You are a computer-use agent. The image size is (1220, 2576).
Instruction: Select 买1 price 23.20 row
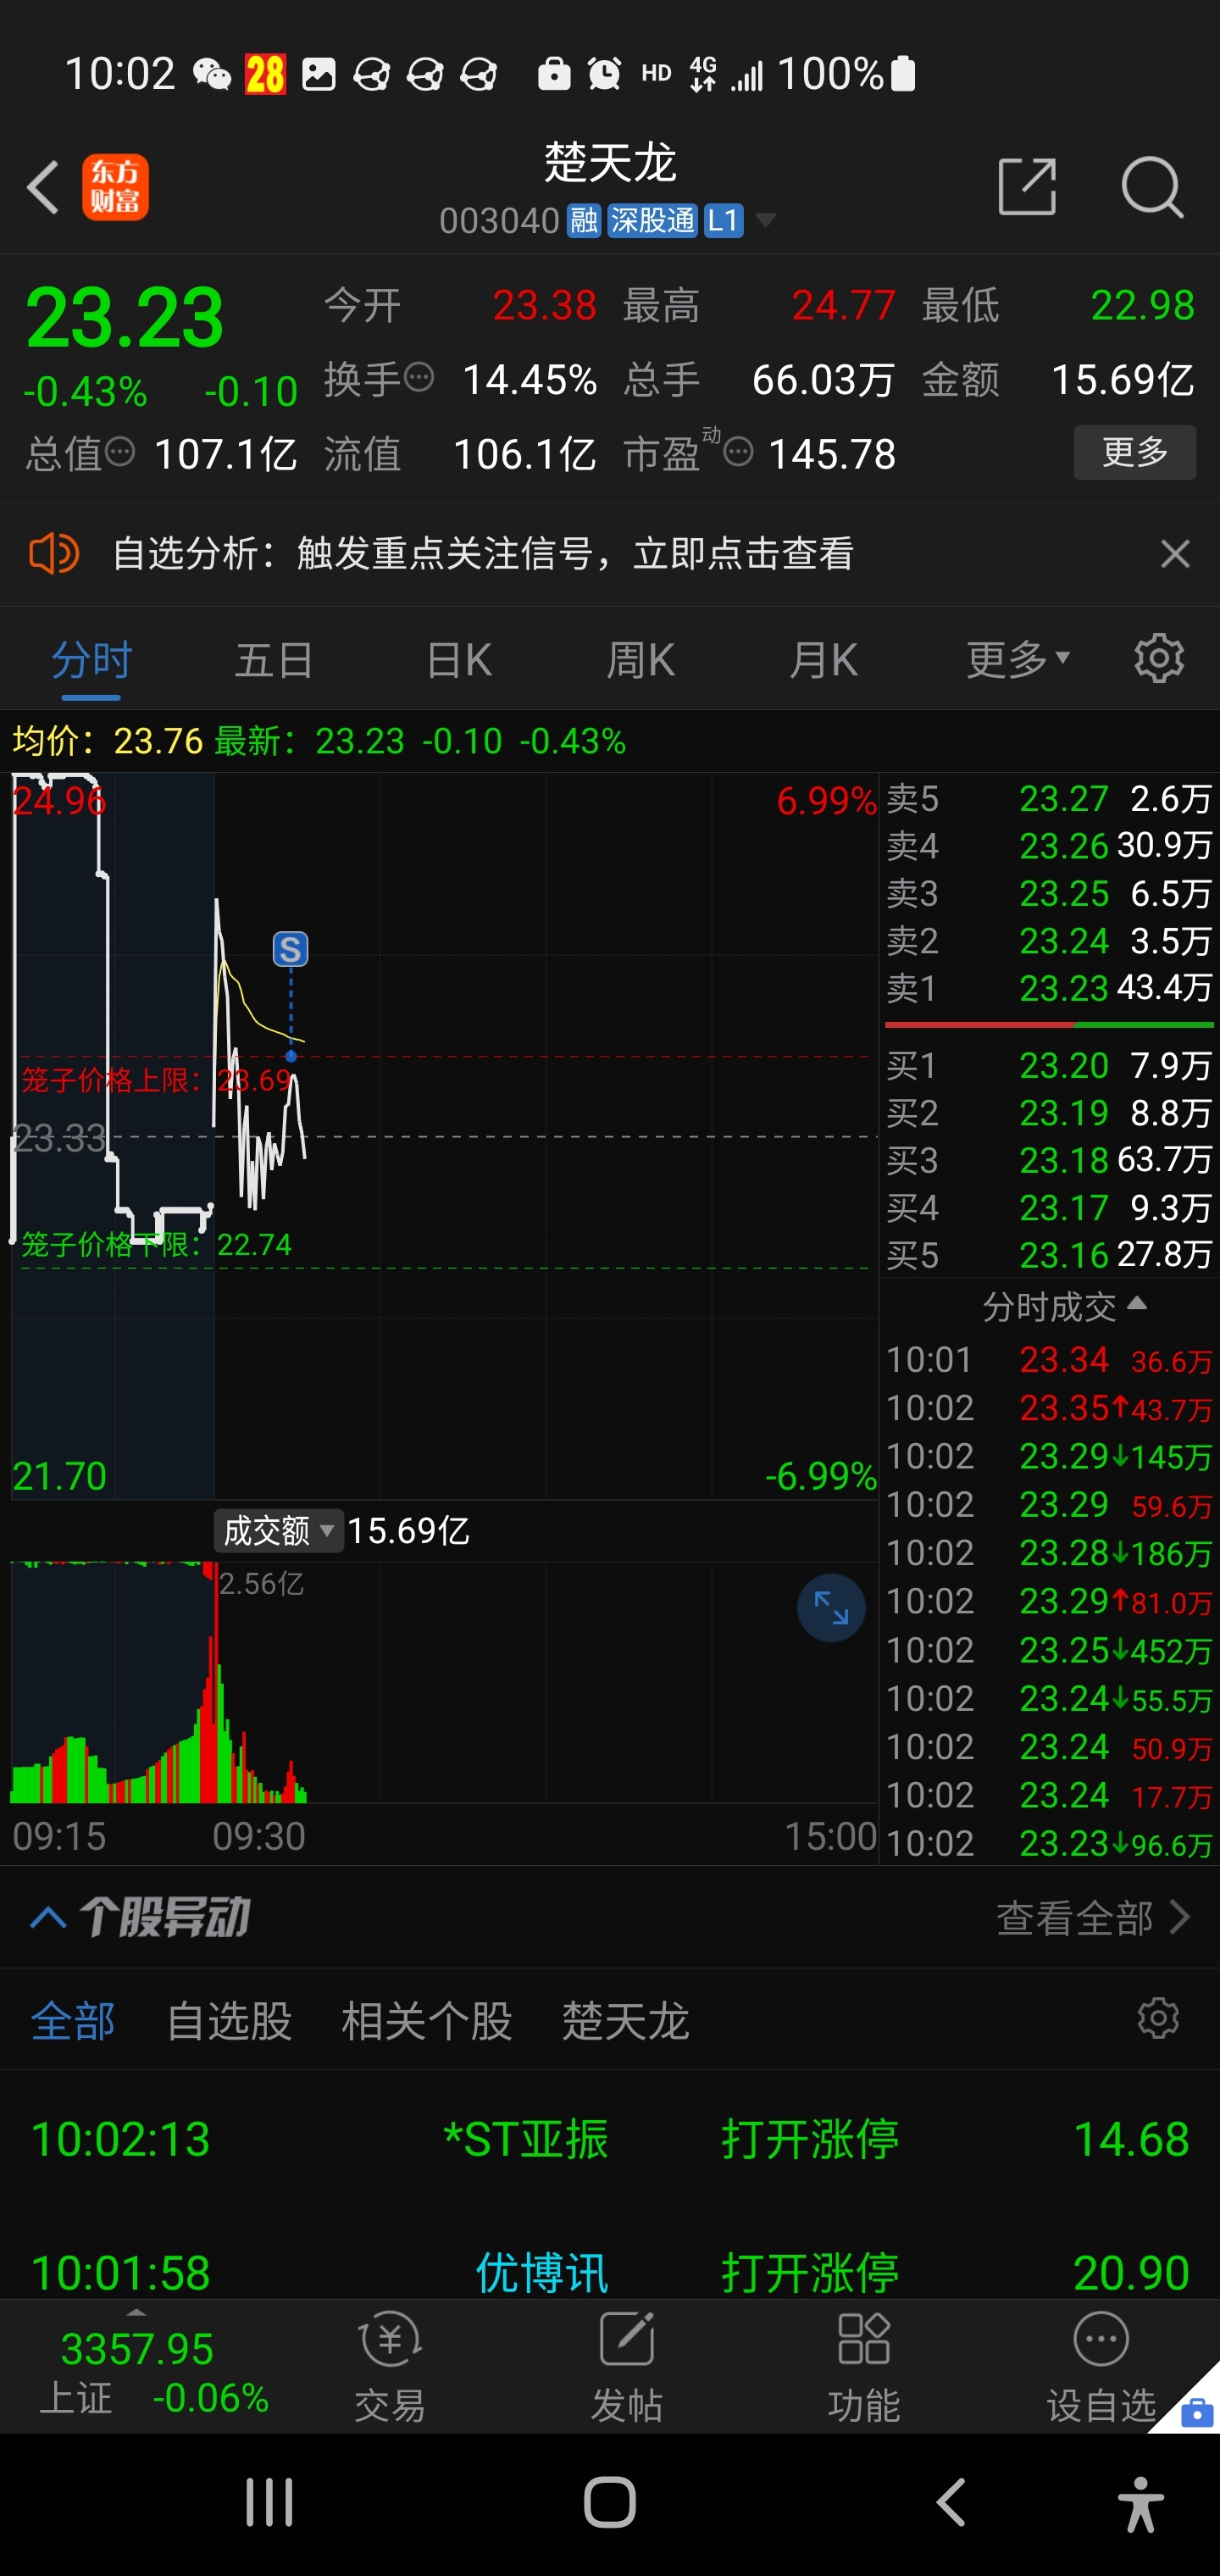click(x=1049, y=1066)
